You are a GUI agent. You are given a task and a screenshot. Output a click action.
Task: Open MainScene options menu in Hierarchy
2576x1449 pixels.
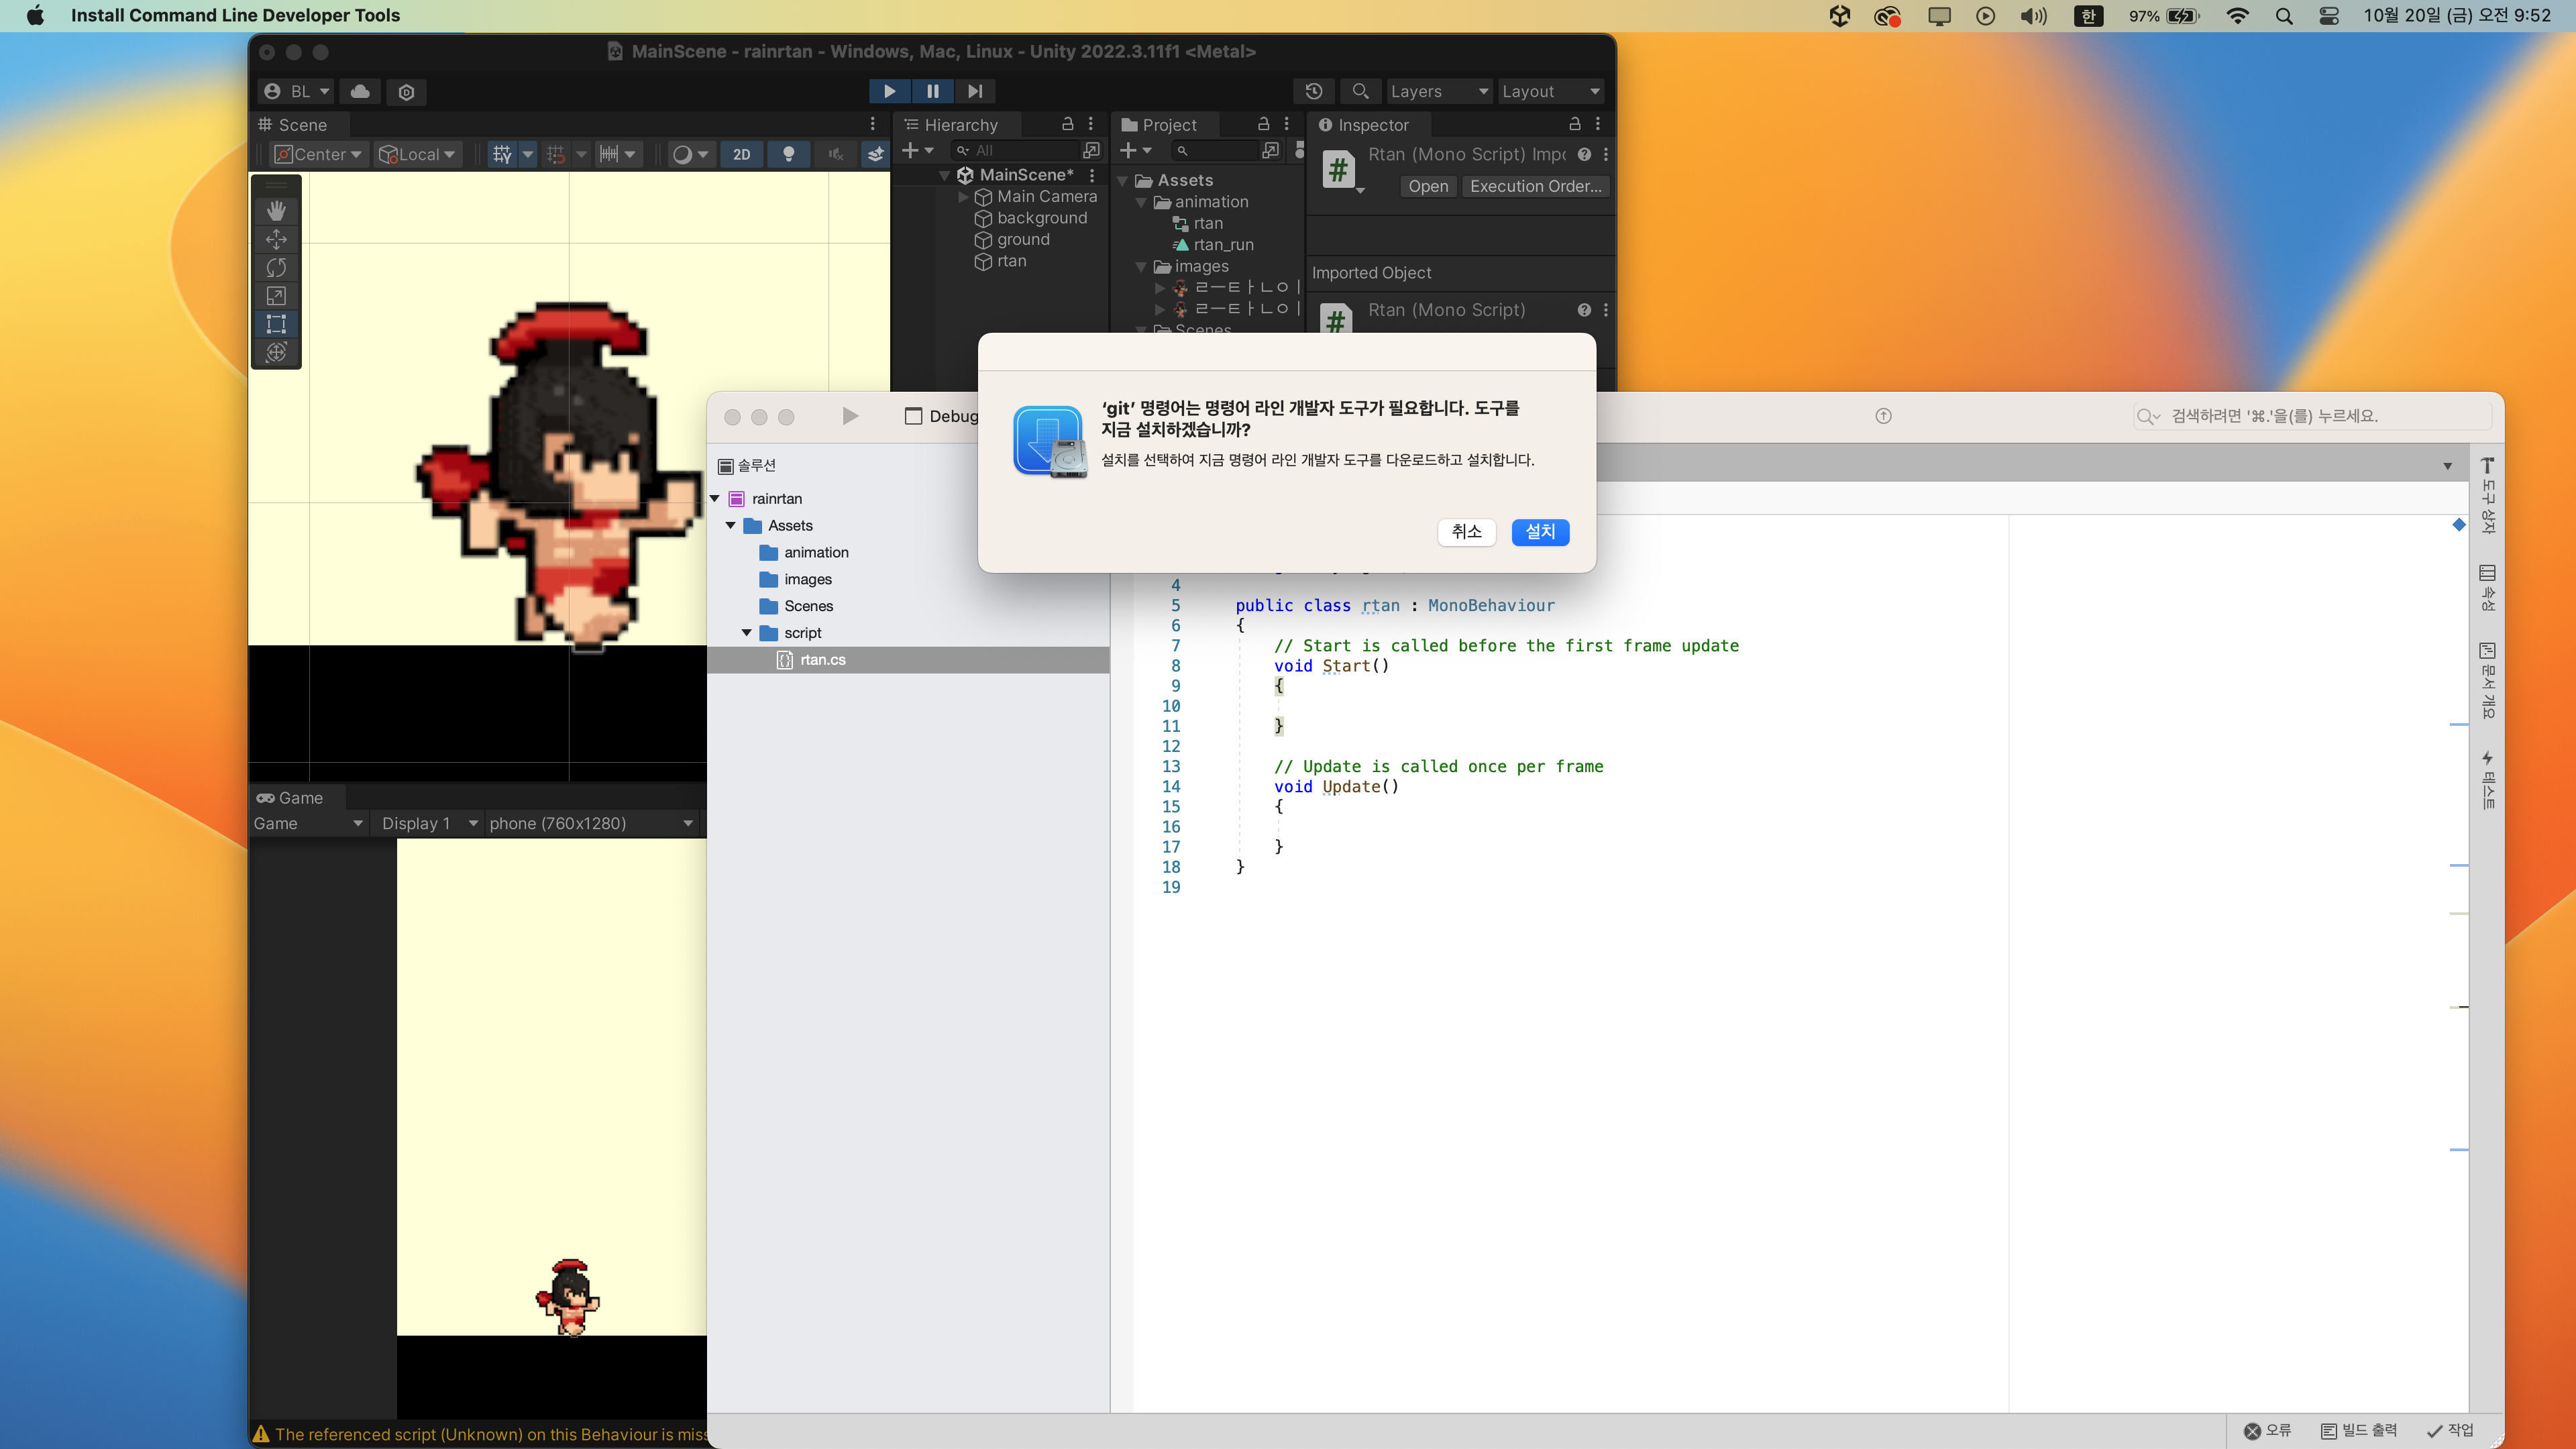(x=1092, y=175)
